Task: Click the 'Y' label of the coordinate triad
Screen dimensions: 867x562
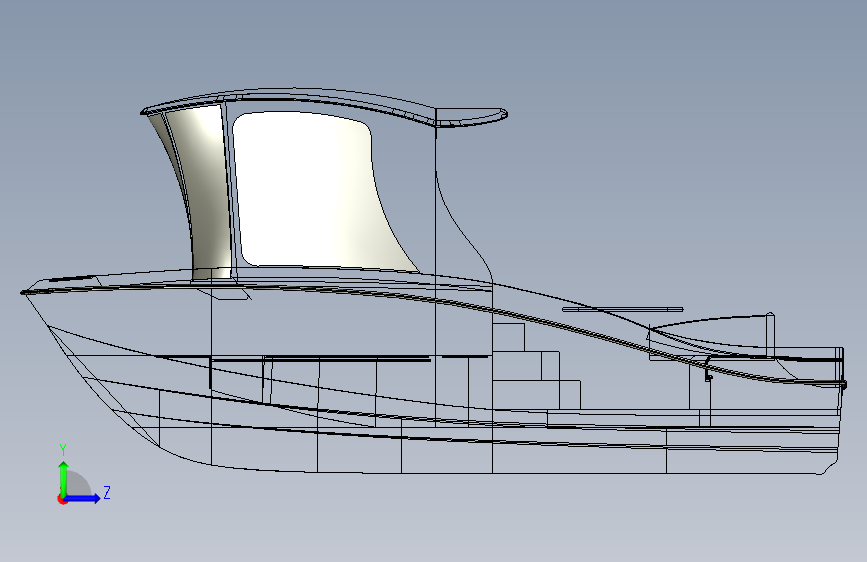Action: (63, 450)
